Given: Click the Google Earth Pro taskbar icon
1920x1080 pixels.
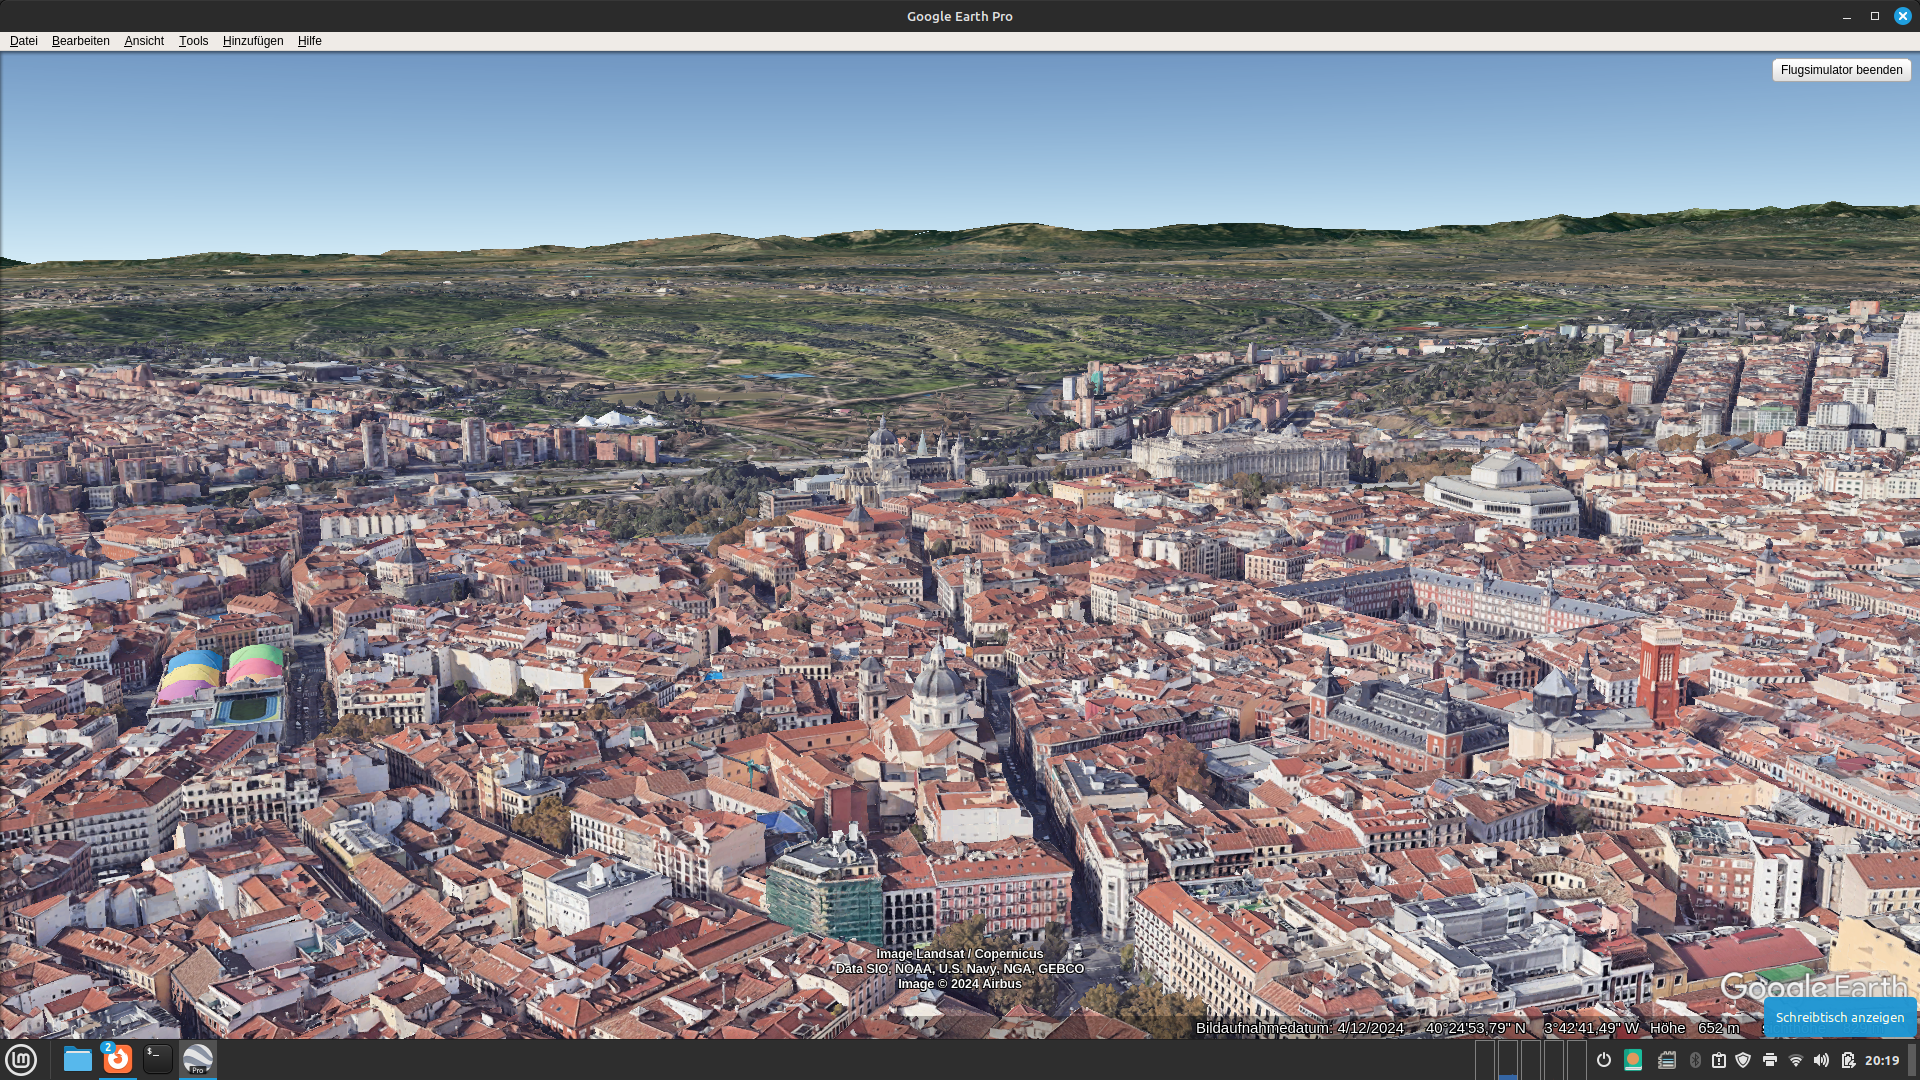Looking at the screenshot, I should coord(198,1059).
